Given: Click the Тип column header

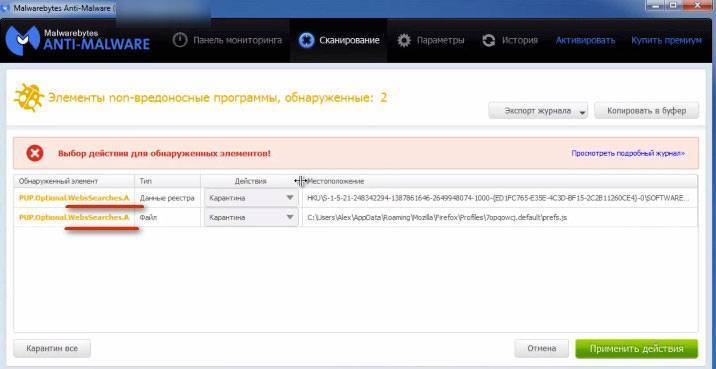Looking at the screenshot, I should click(168, 181).
